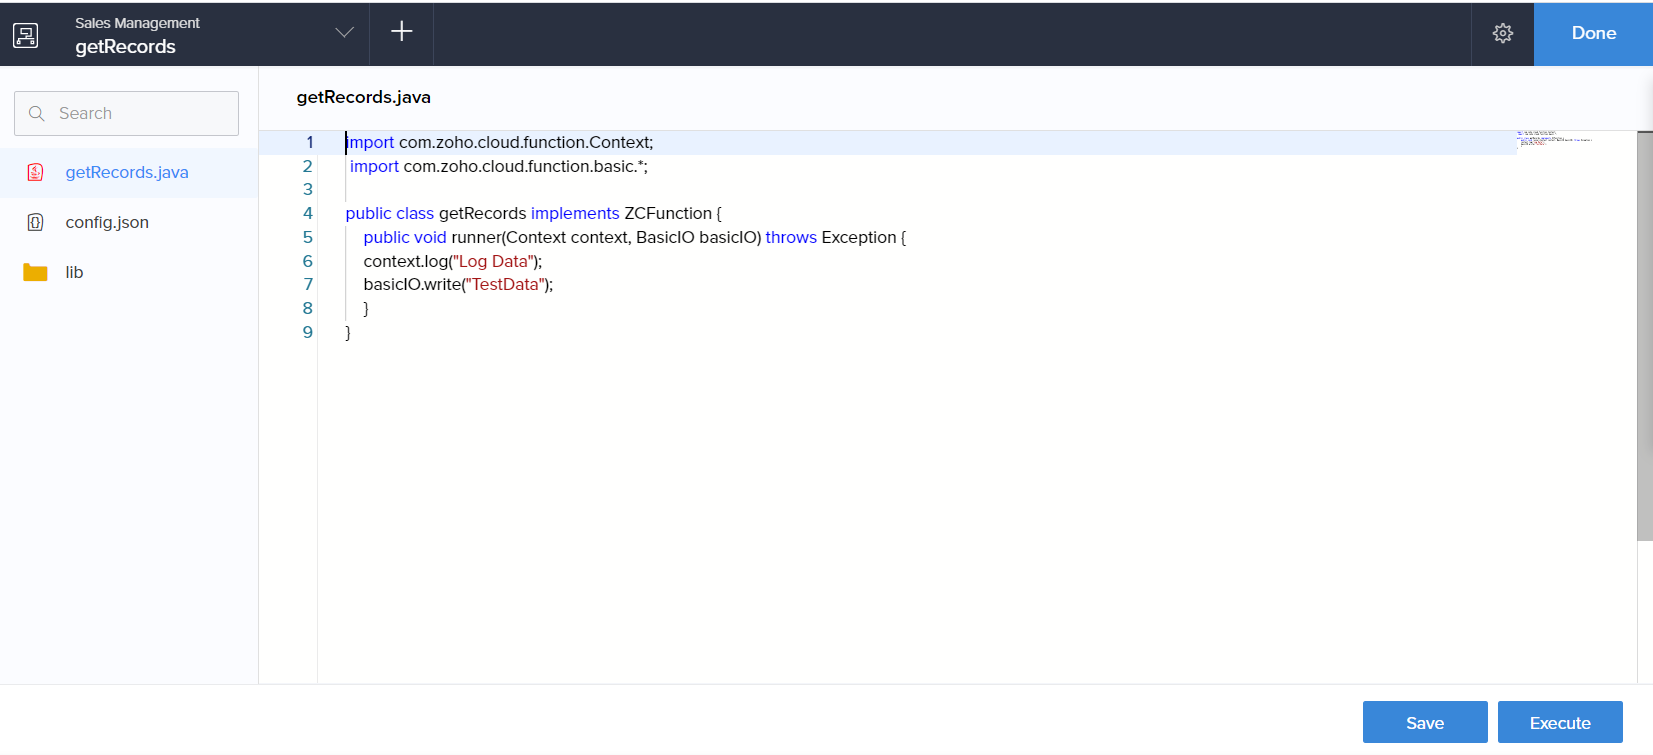Click the Java file icon beside getRecords.java
Viewport: 1653px width, 755px height.
pos(35,172)
